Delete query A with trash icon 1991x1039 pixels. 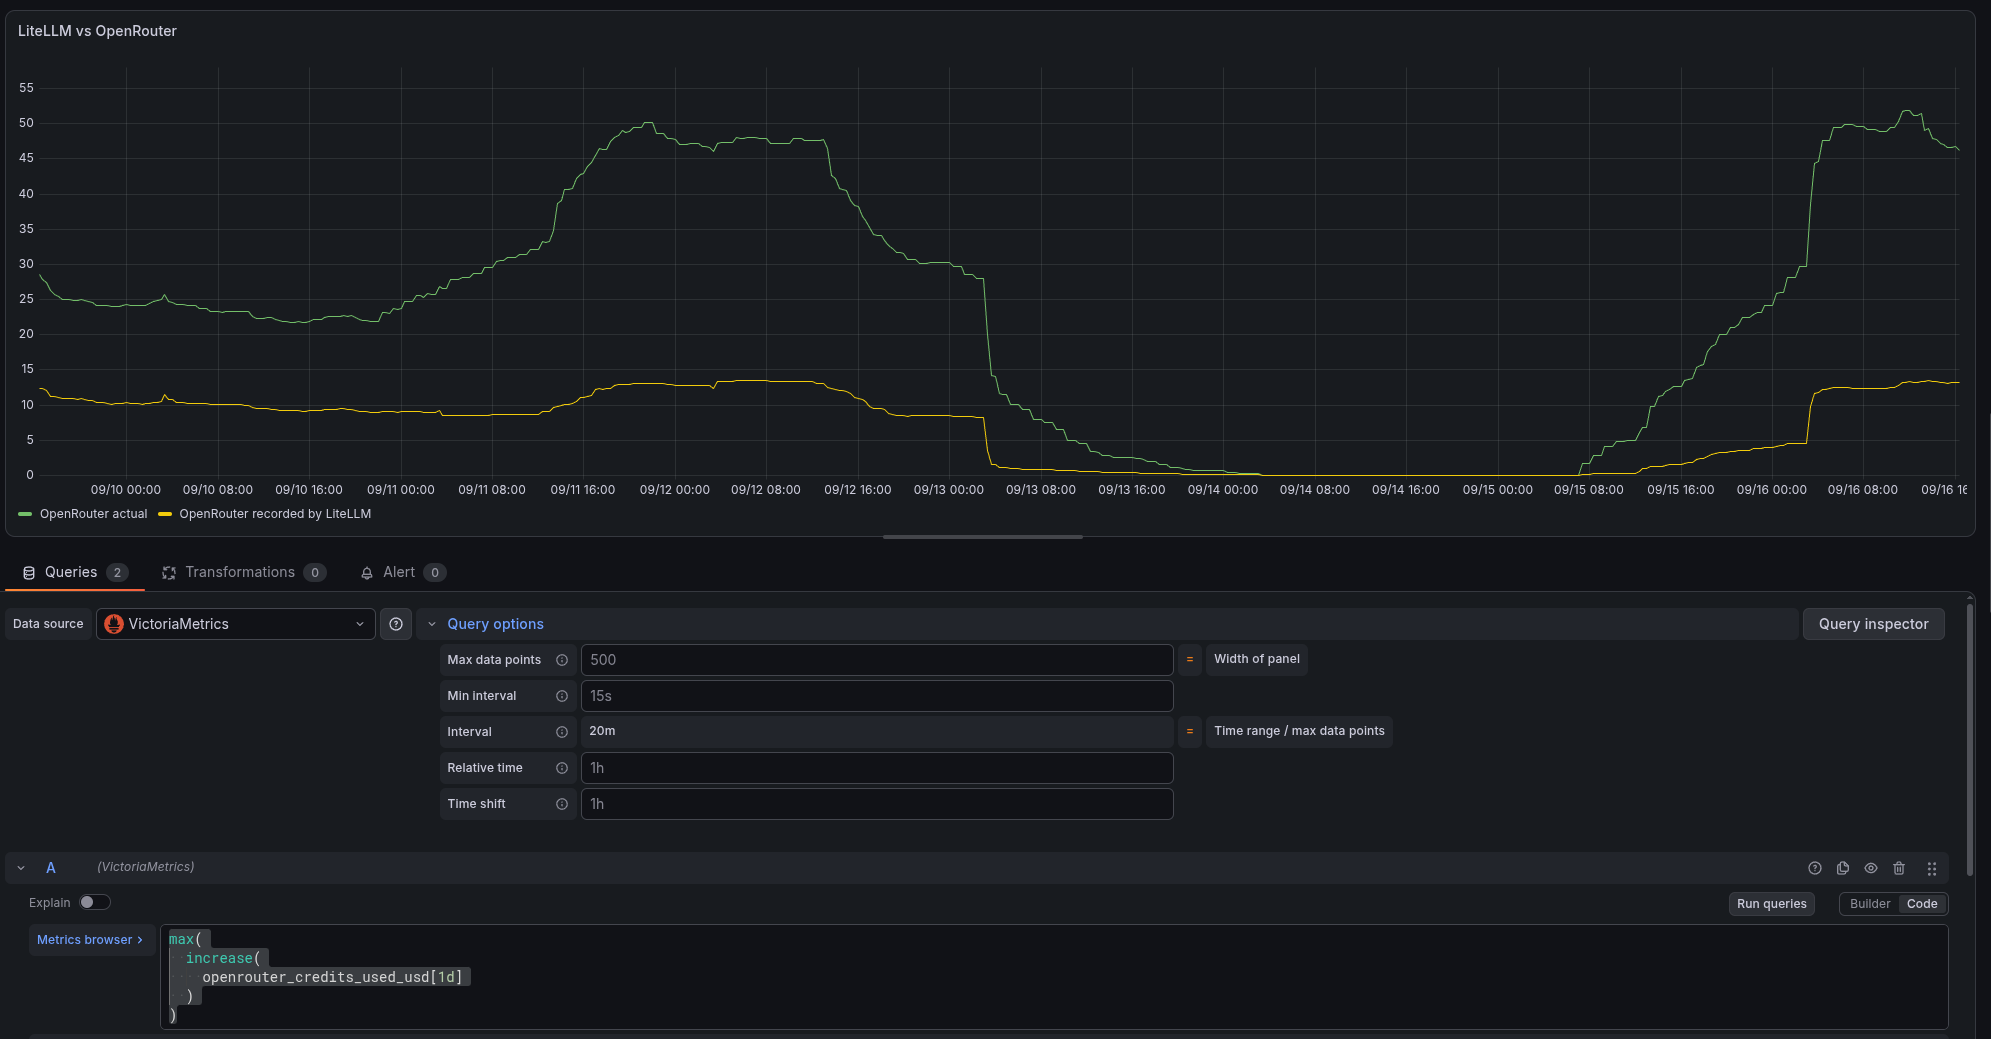coord(1899,868)
